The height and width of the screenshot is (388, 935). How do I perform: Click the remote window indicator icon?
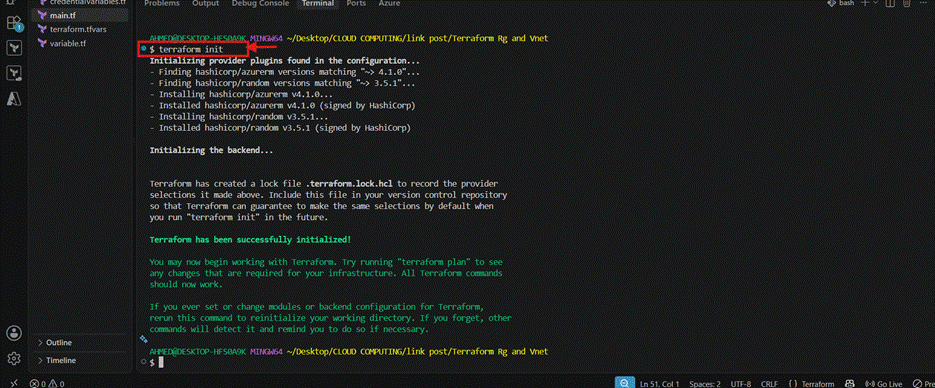coord(14,383)
